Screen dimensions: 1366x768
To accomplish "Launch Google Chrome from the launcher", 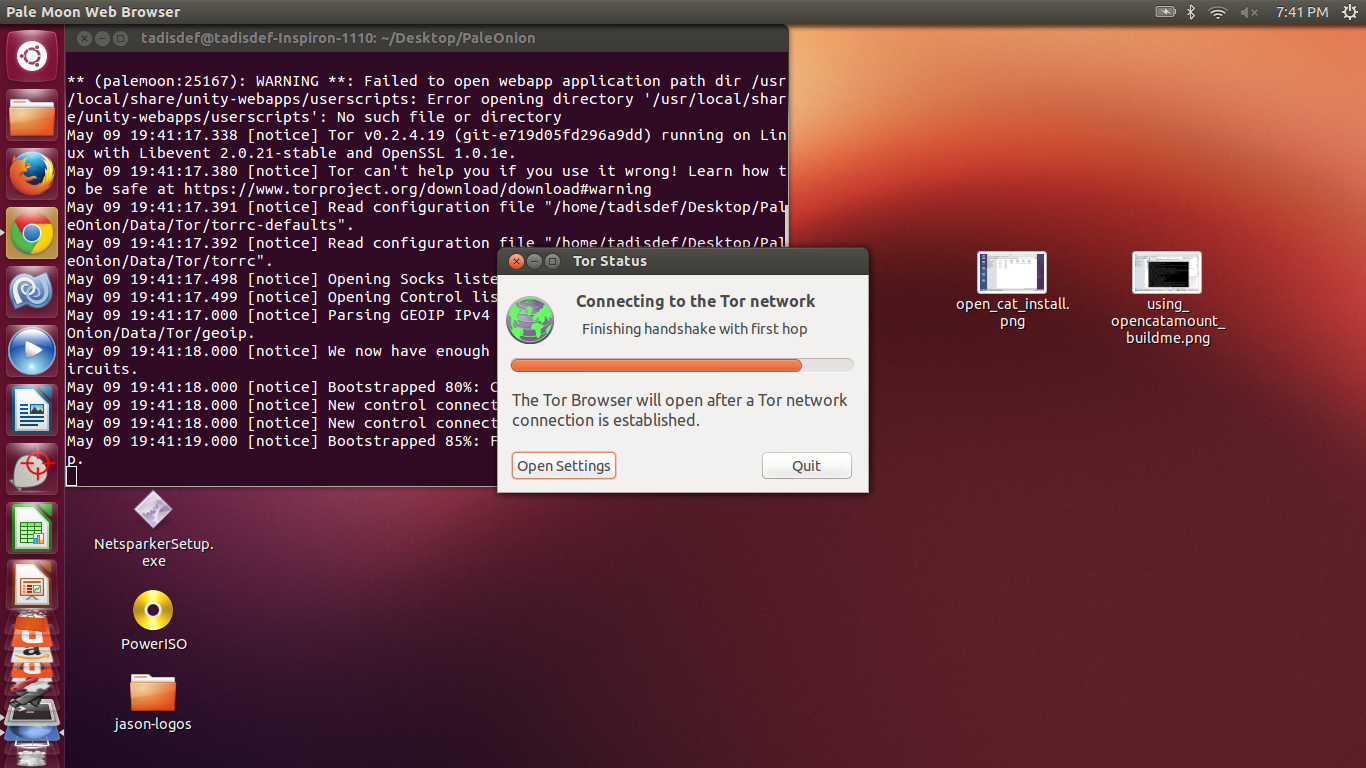I will pyautogui.click(x=32, y=234).
